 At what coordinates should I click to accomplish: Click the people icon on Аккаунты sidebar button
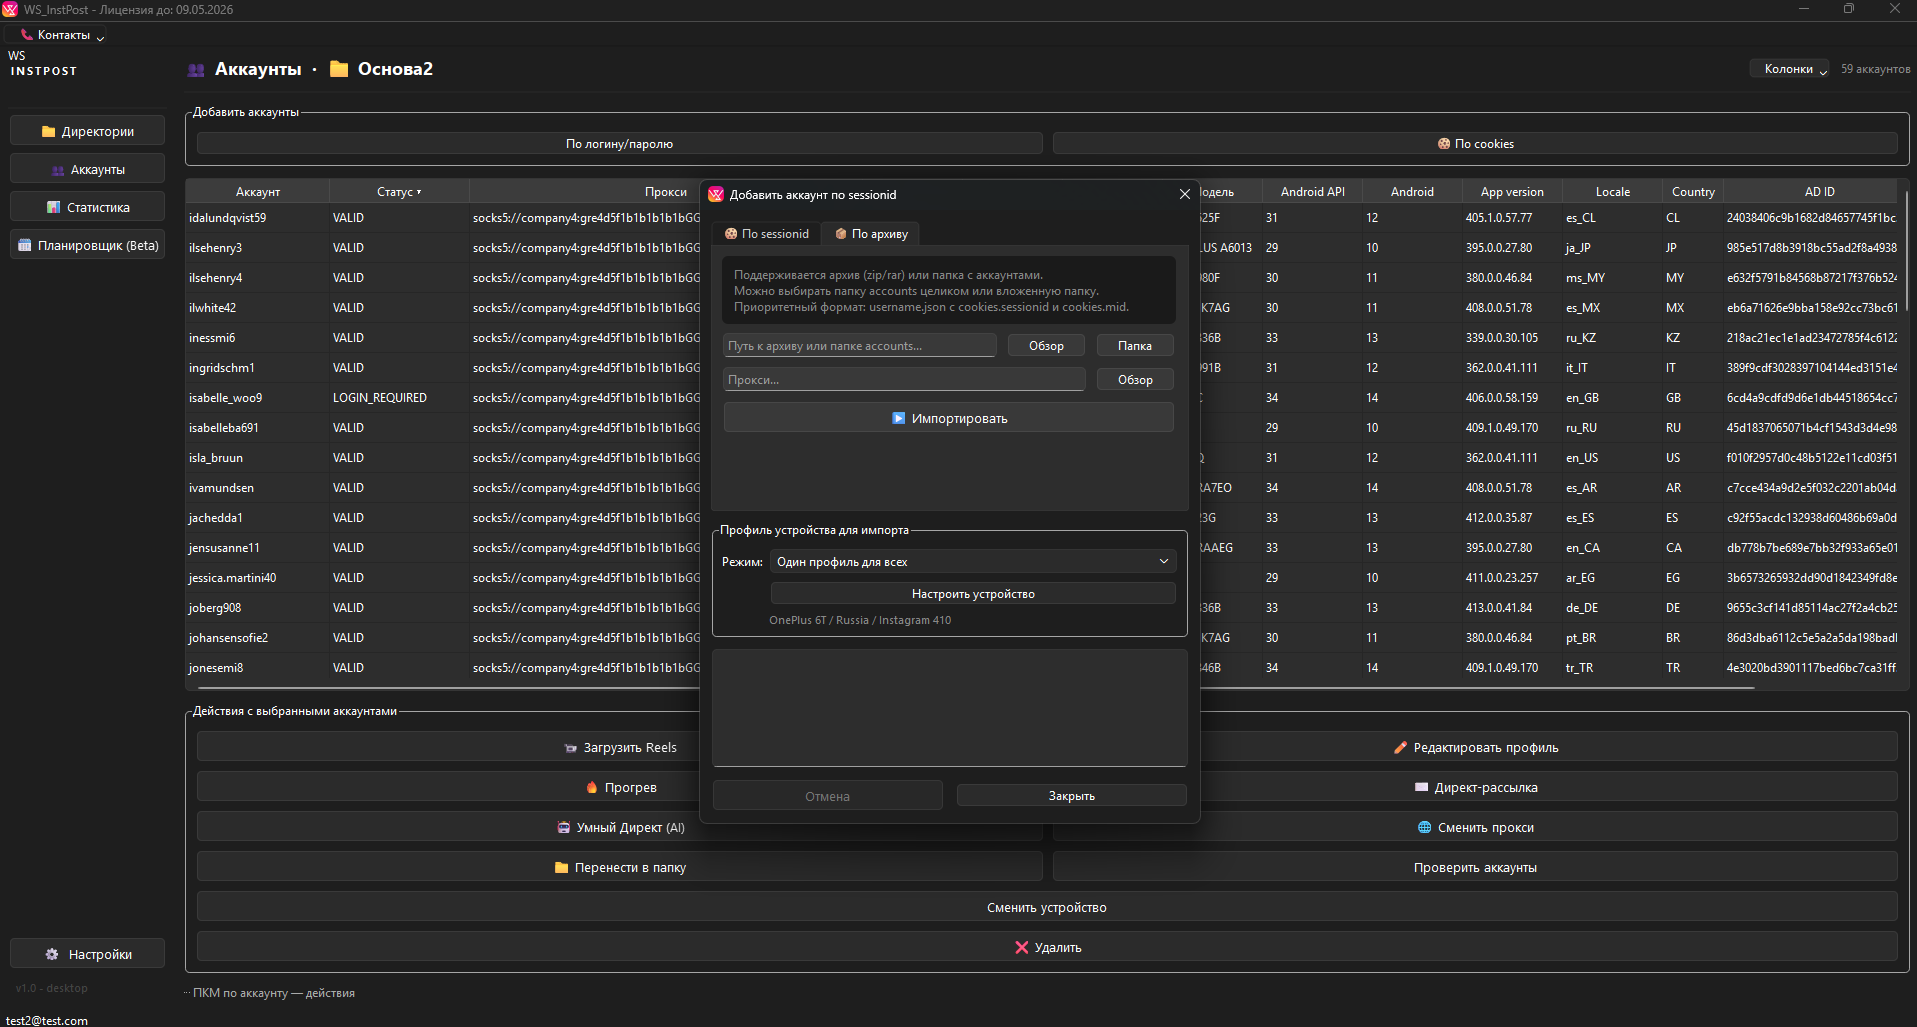tap(58, 170)
